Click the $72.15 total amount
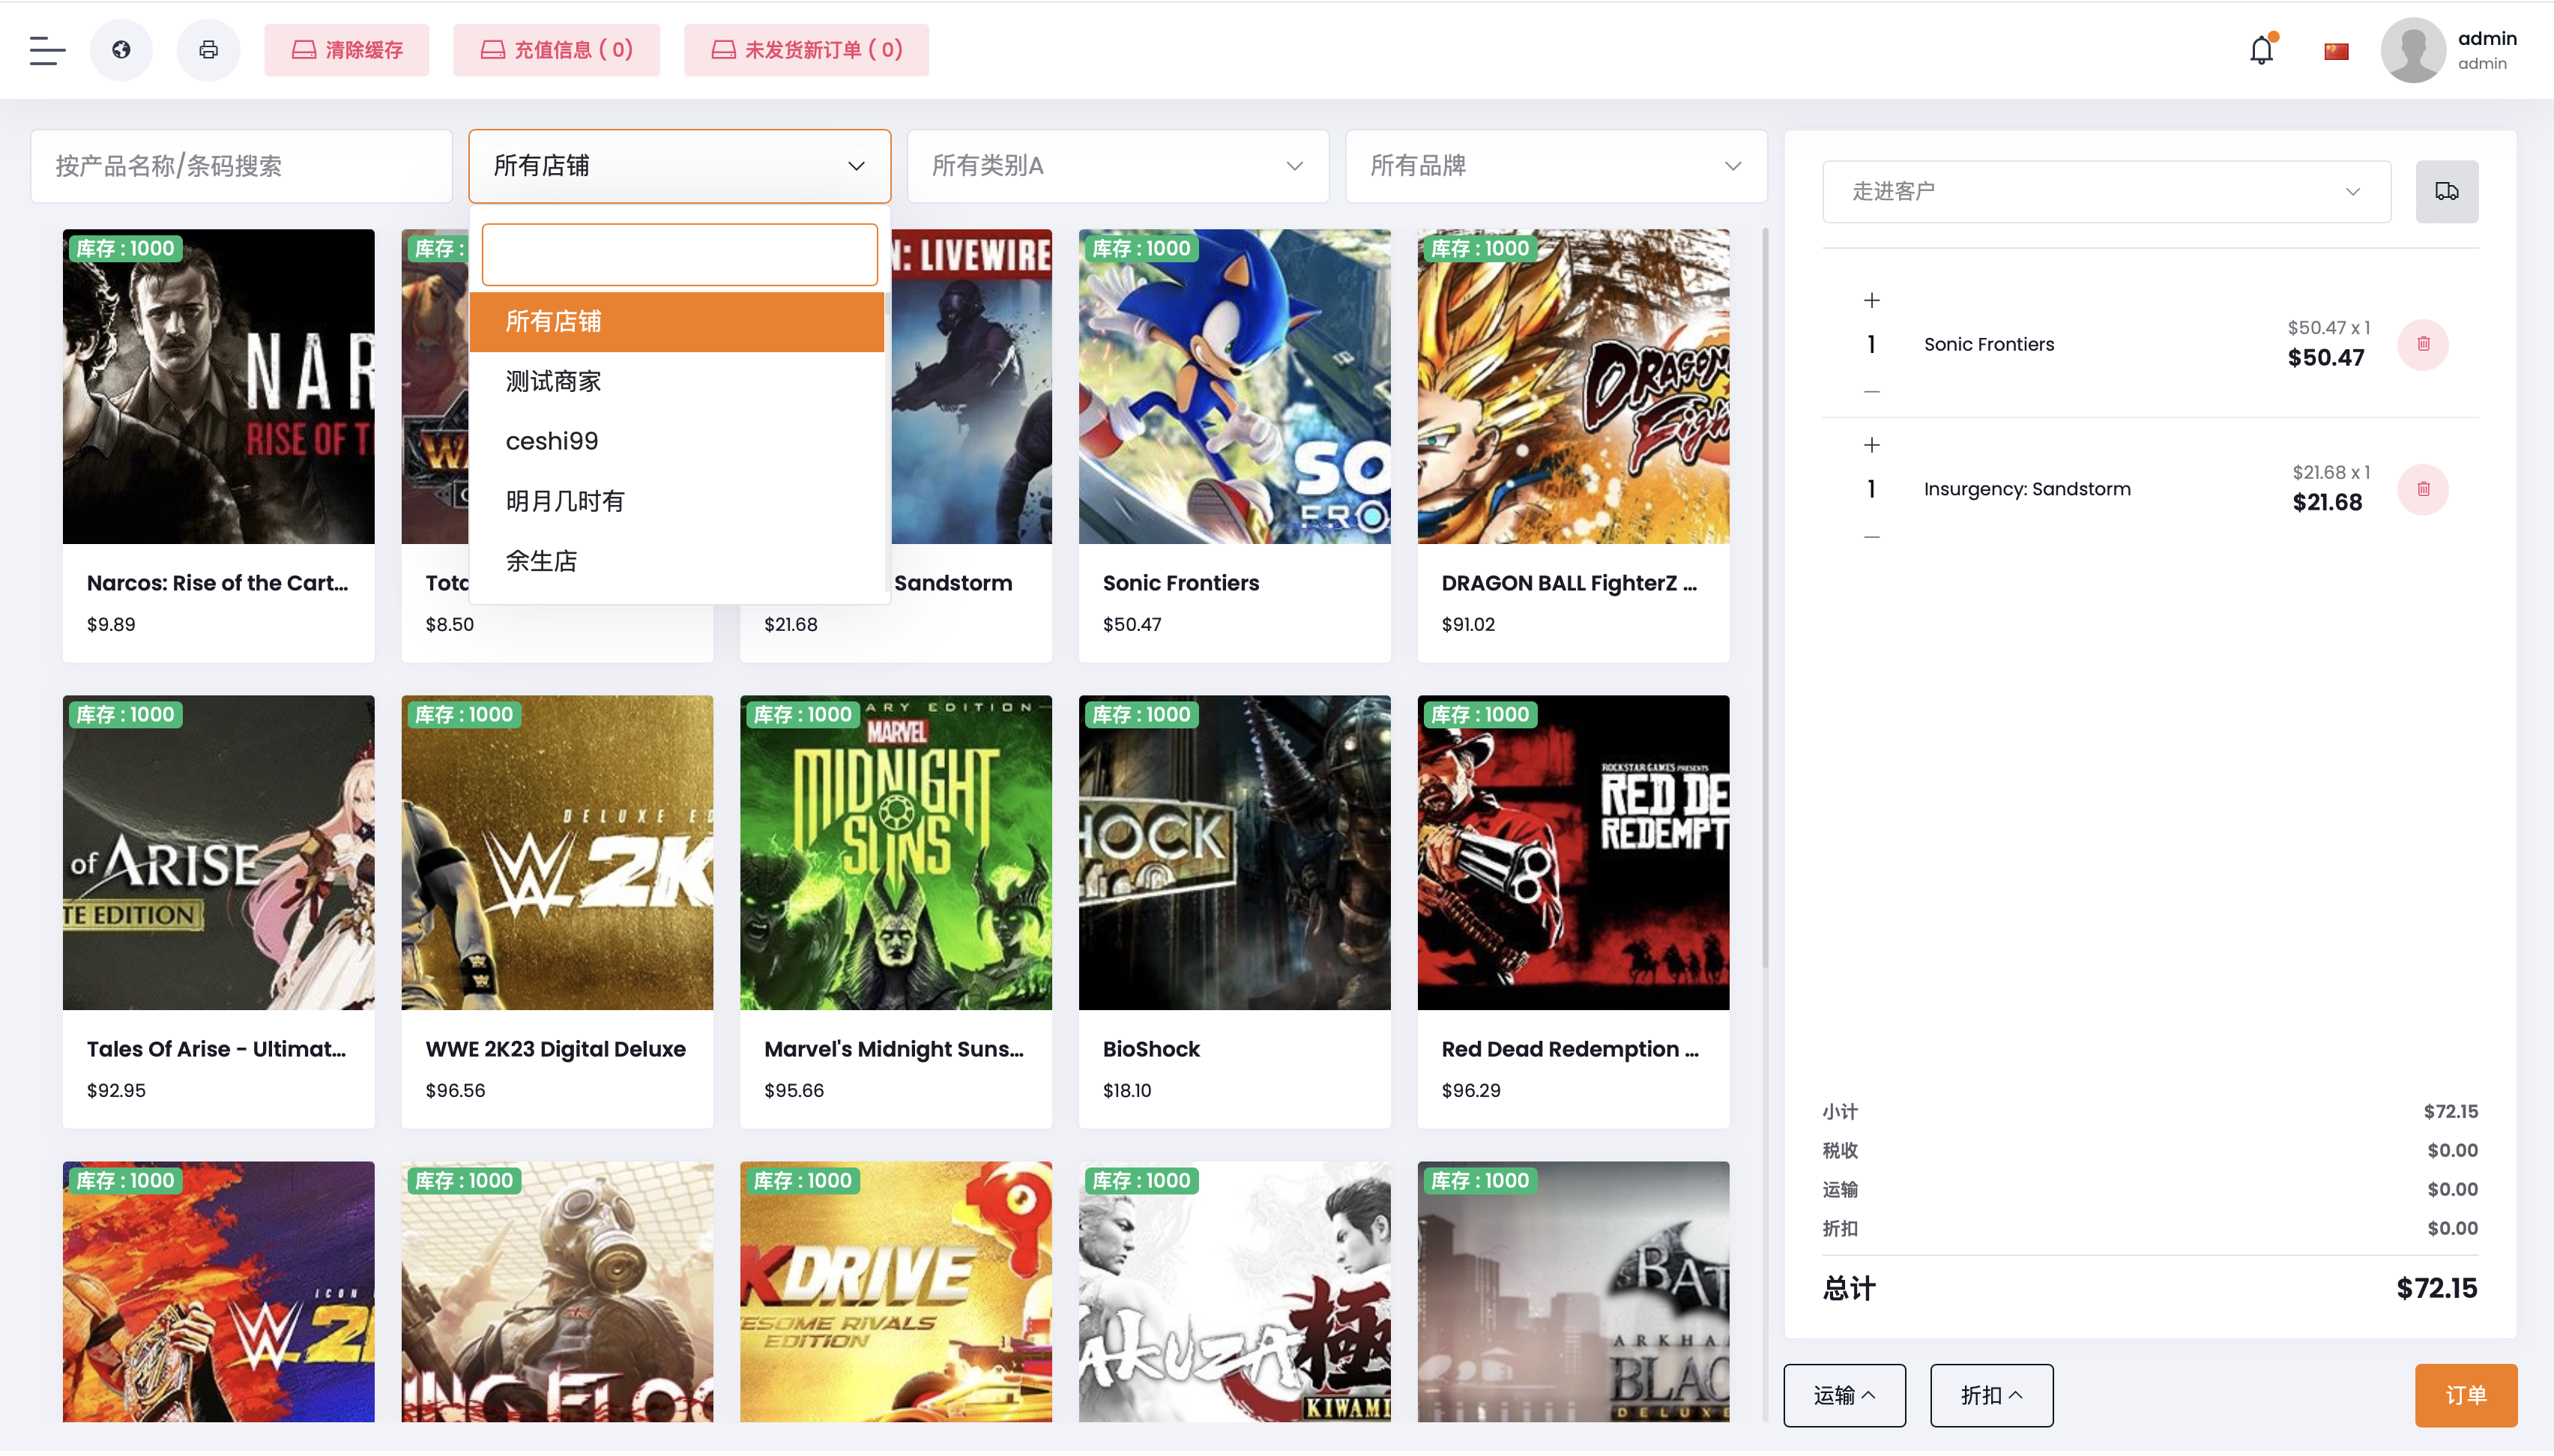Viewport: 2554px width, 1456px height. pos(2437,1288)
